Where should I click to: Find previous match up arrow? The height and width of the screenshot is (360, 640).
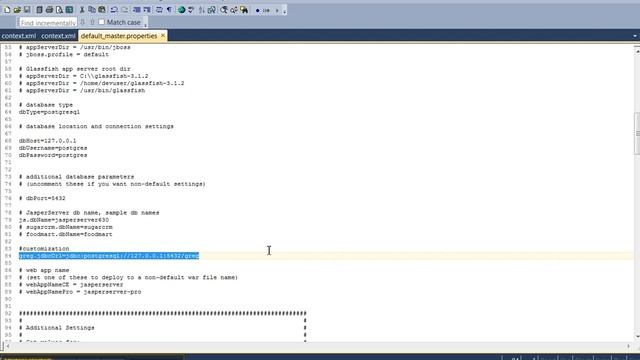click(x=92, y=22)
